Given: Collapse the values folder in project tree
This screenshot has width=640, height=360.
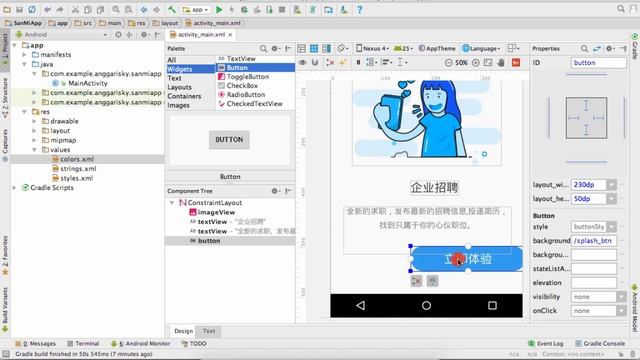Looking at the screenshot, I should point(34,150).
